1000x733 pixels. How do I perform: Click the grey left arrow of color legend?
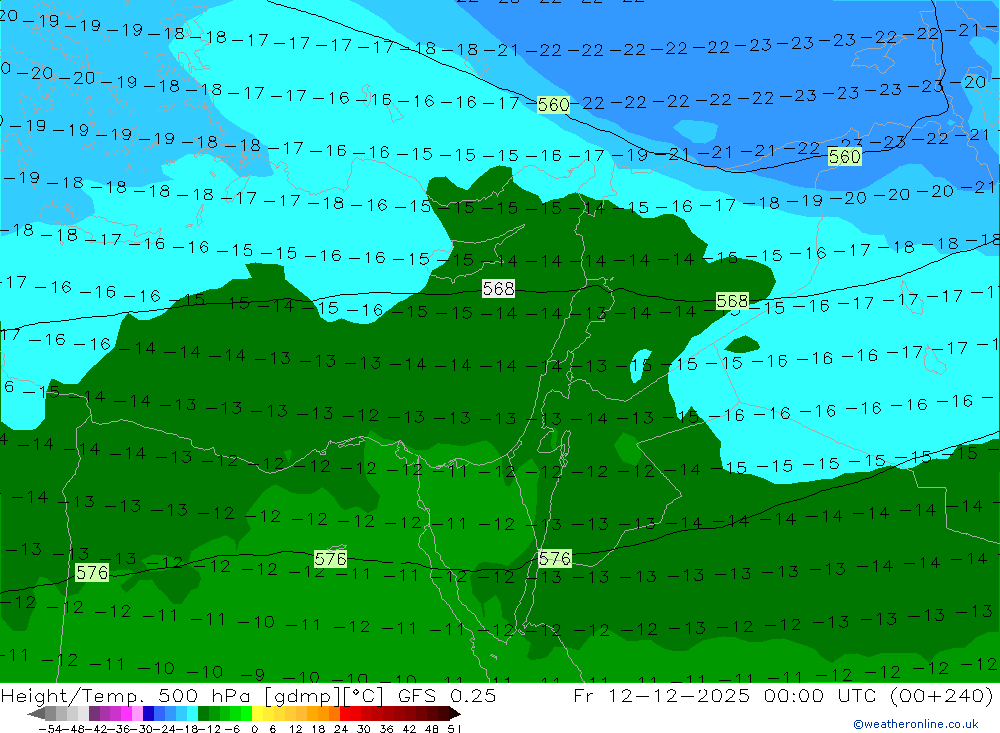[36, 714]
